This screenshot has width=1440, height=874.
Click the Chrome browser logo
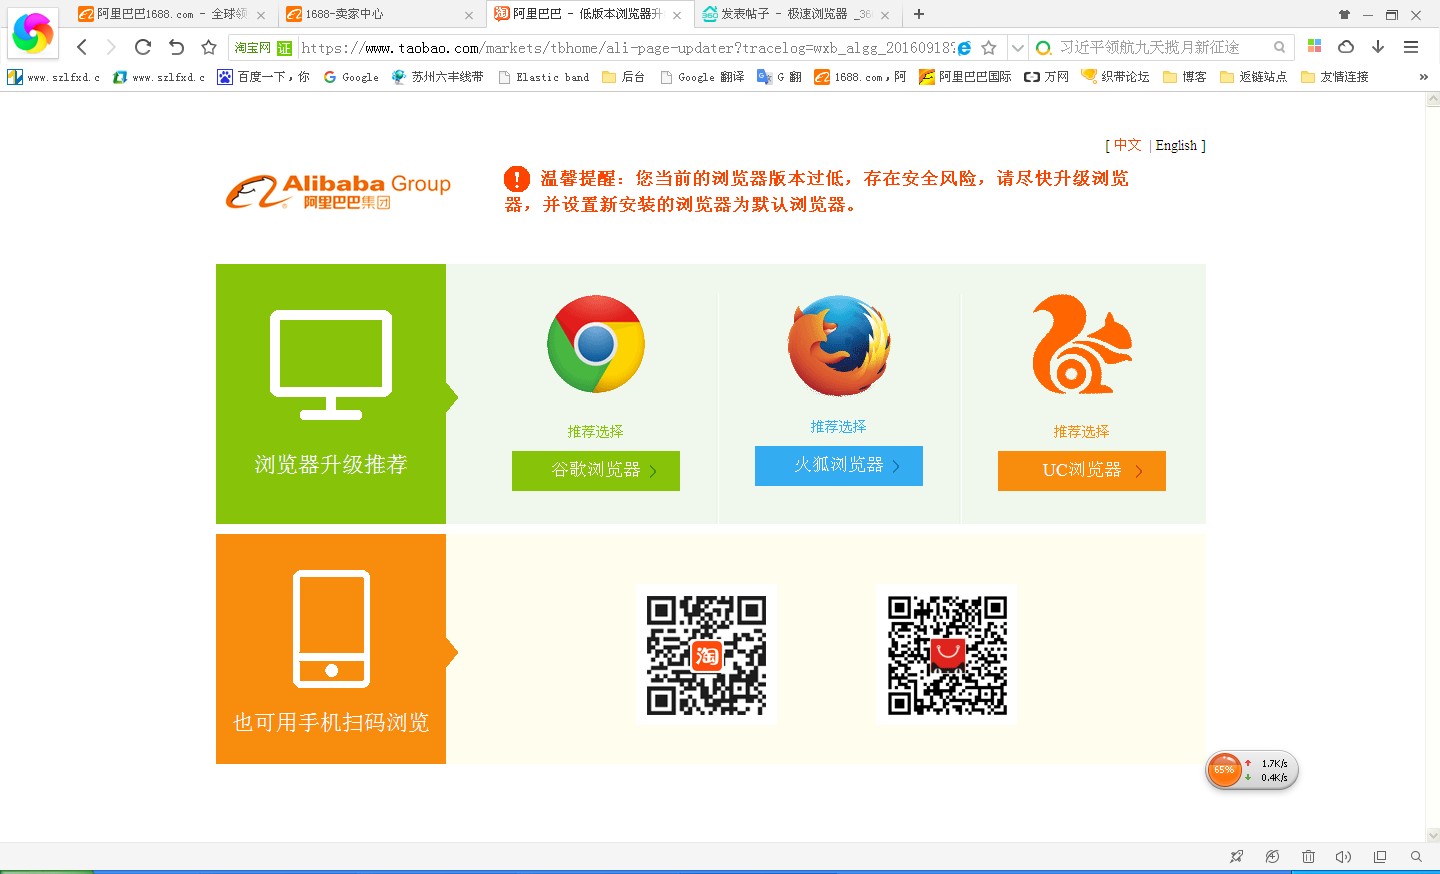pyautogui.click(x=596, y=344)
